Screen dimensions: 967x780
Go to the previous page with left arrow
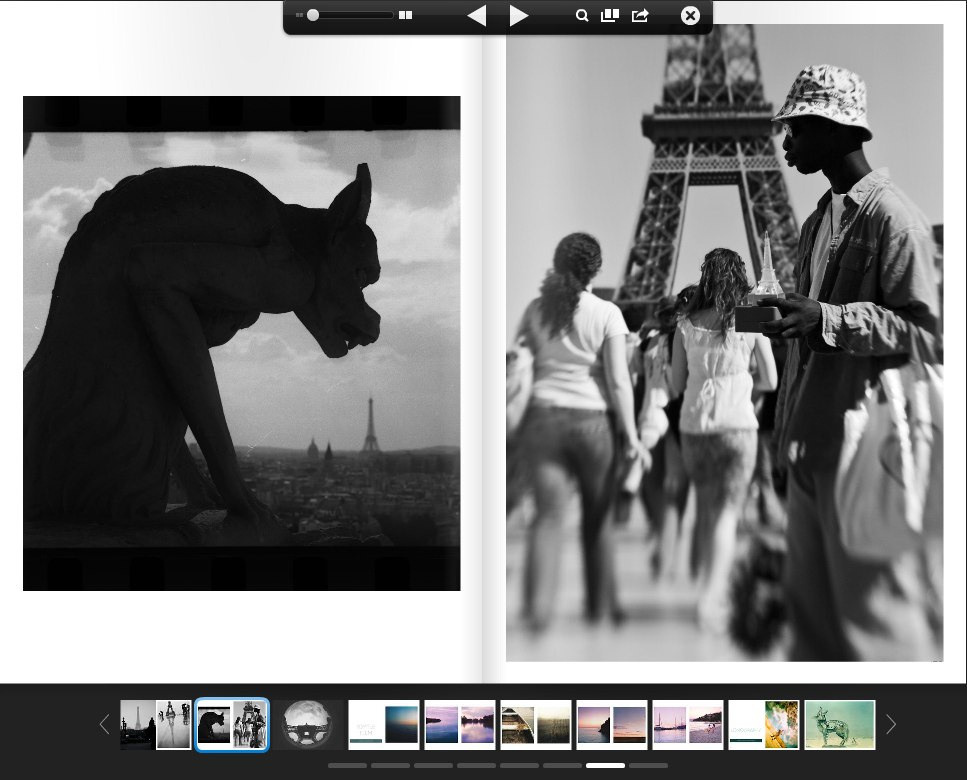pos(477,16)
